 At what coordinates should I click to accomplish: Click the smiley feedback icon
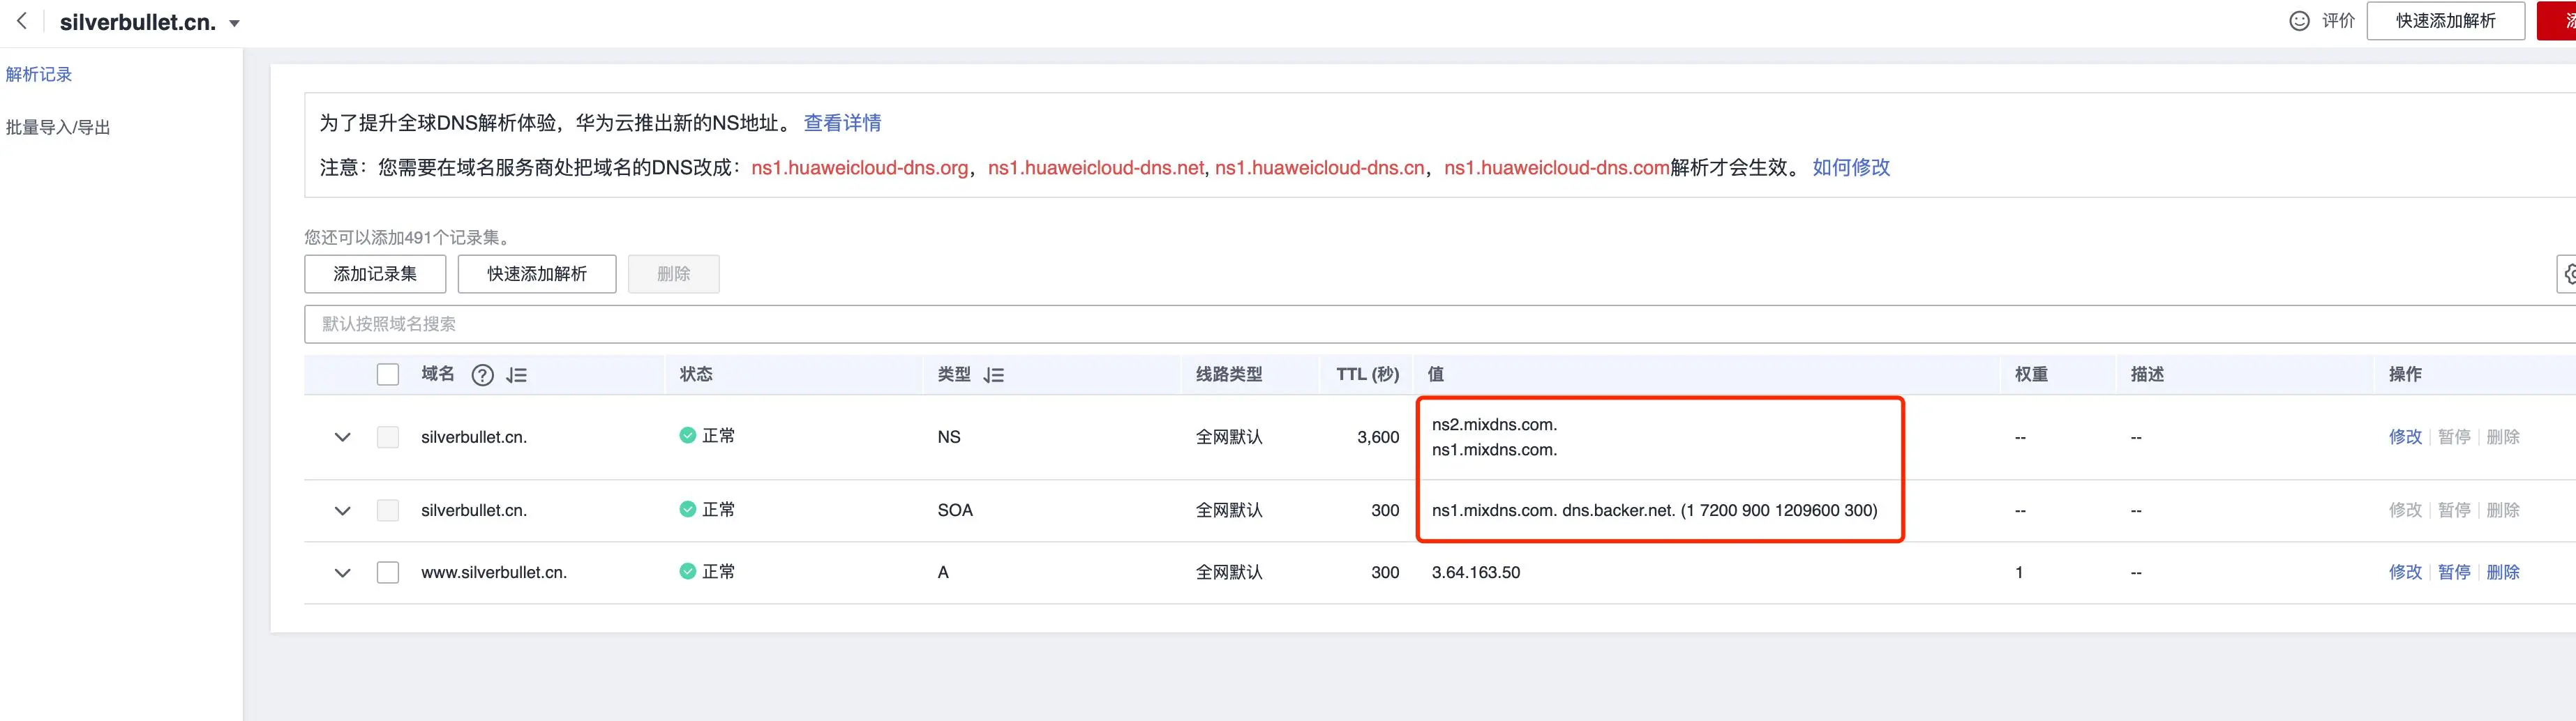click(x=2299, y=21)
